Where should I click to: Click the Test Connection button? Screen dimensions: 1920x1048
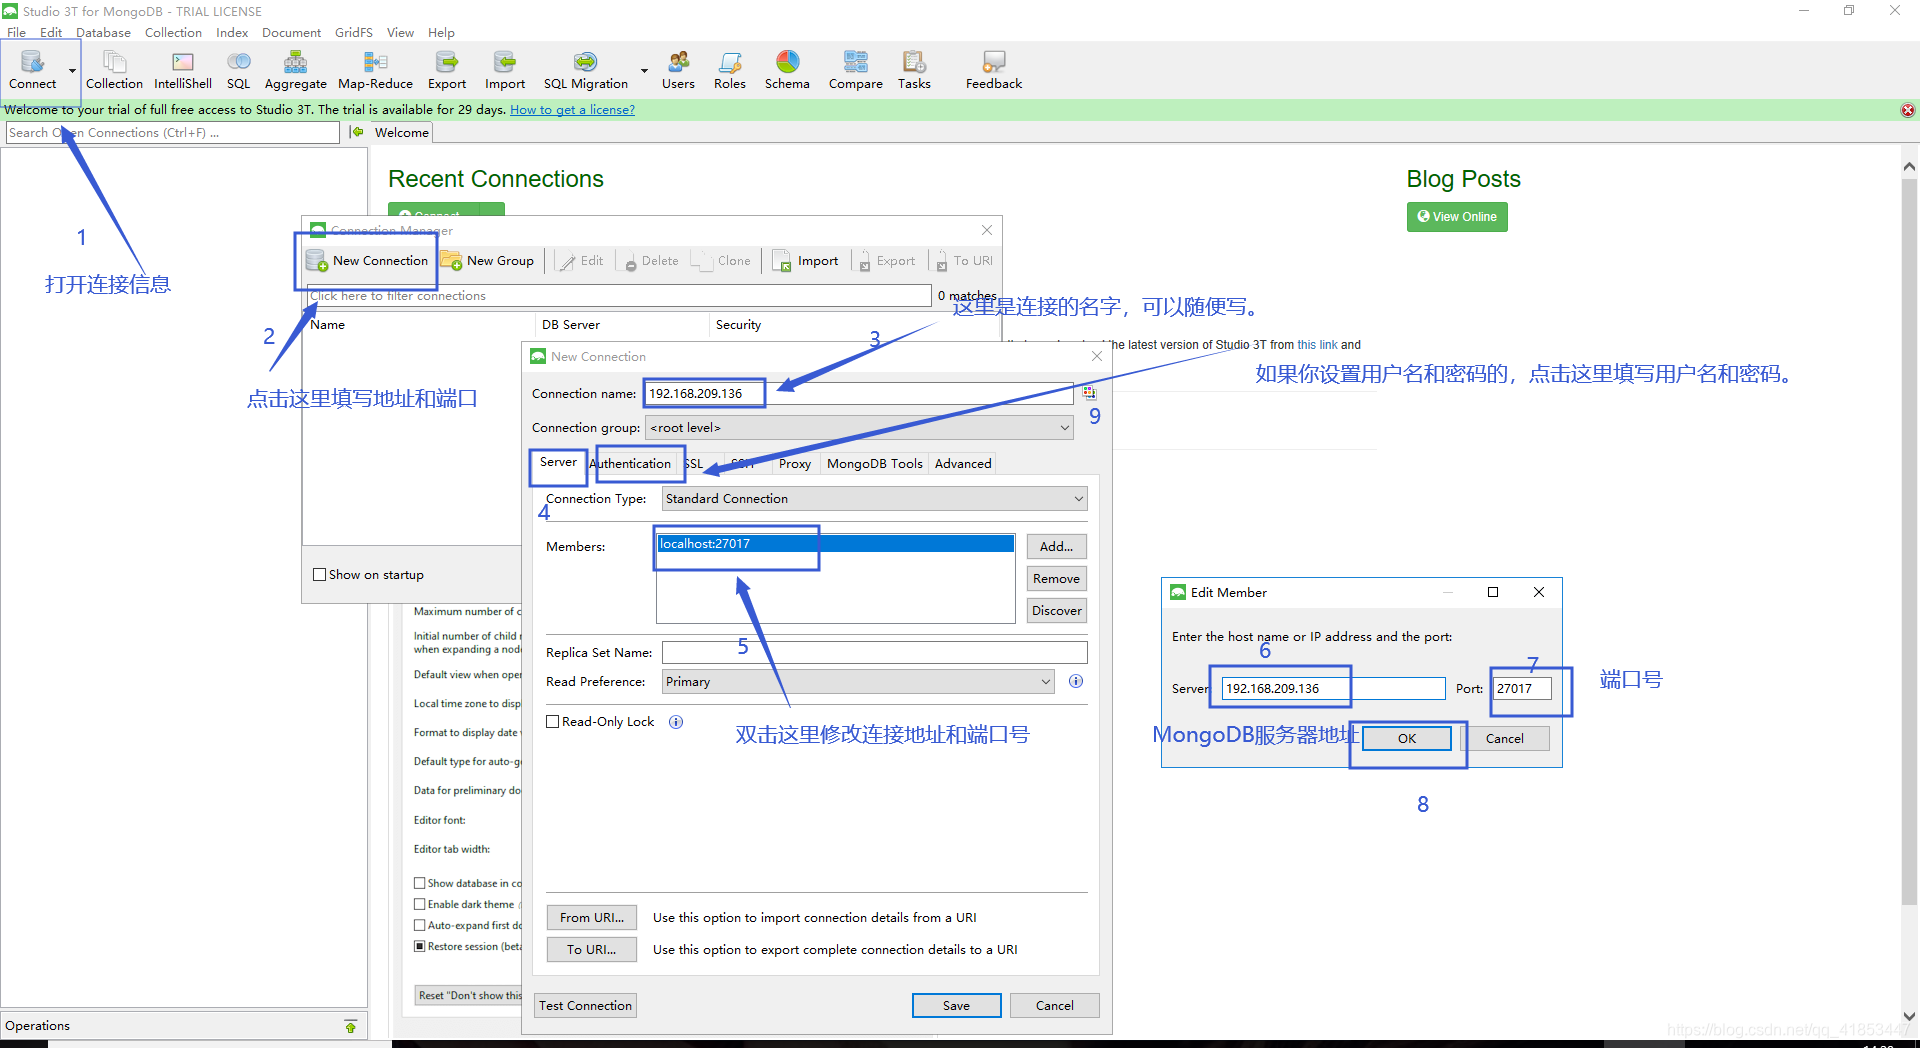point(586,1006)
